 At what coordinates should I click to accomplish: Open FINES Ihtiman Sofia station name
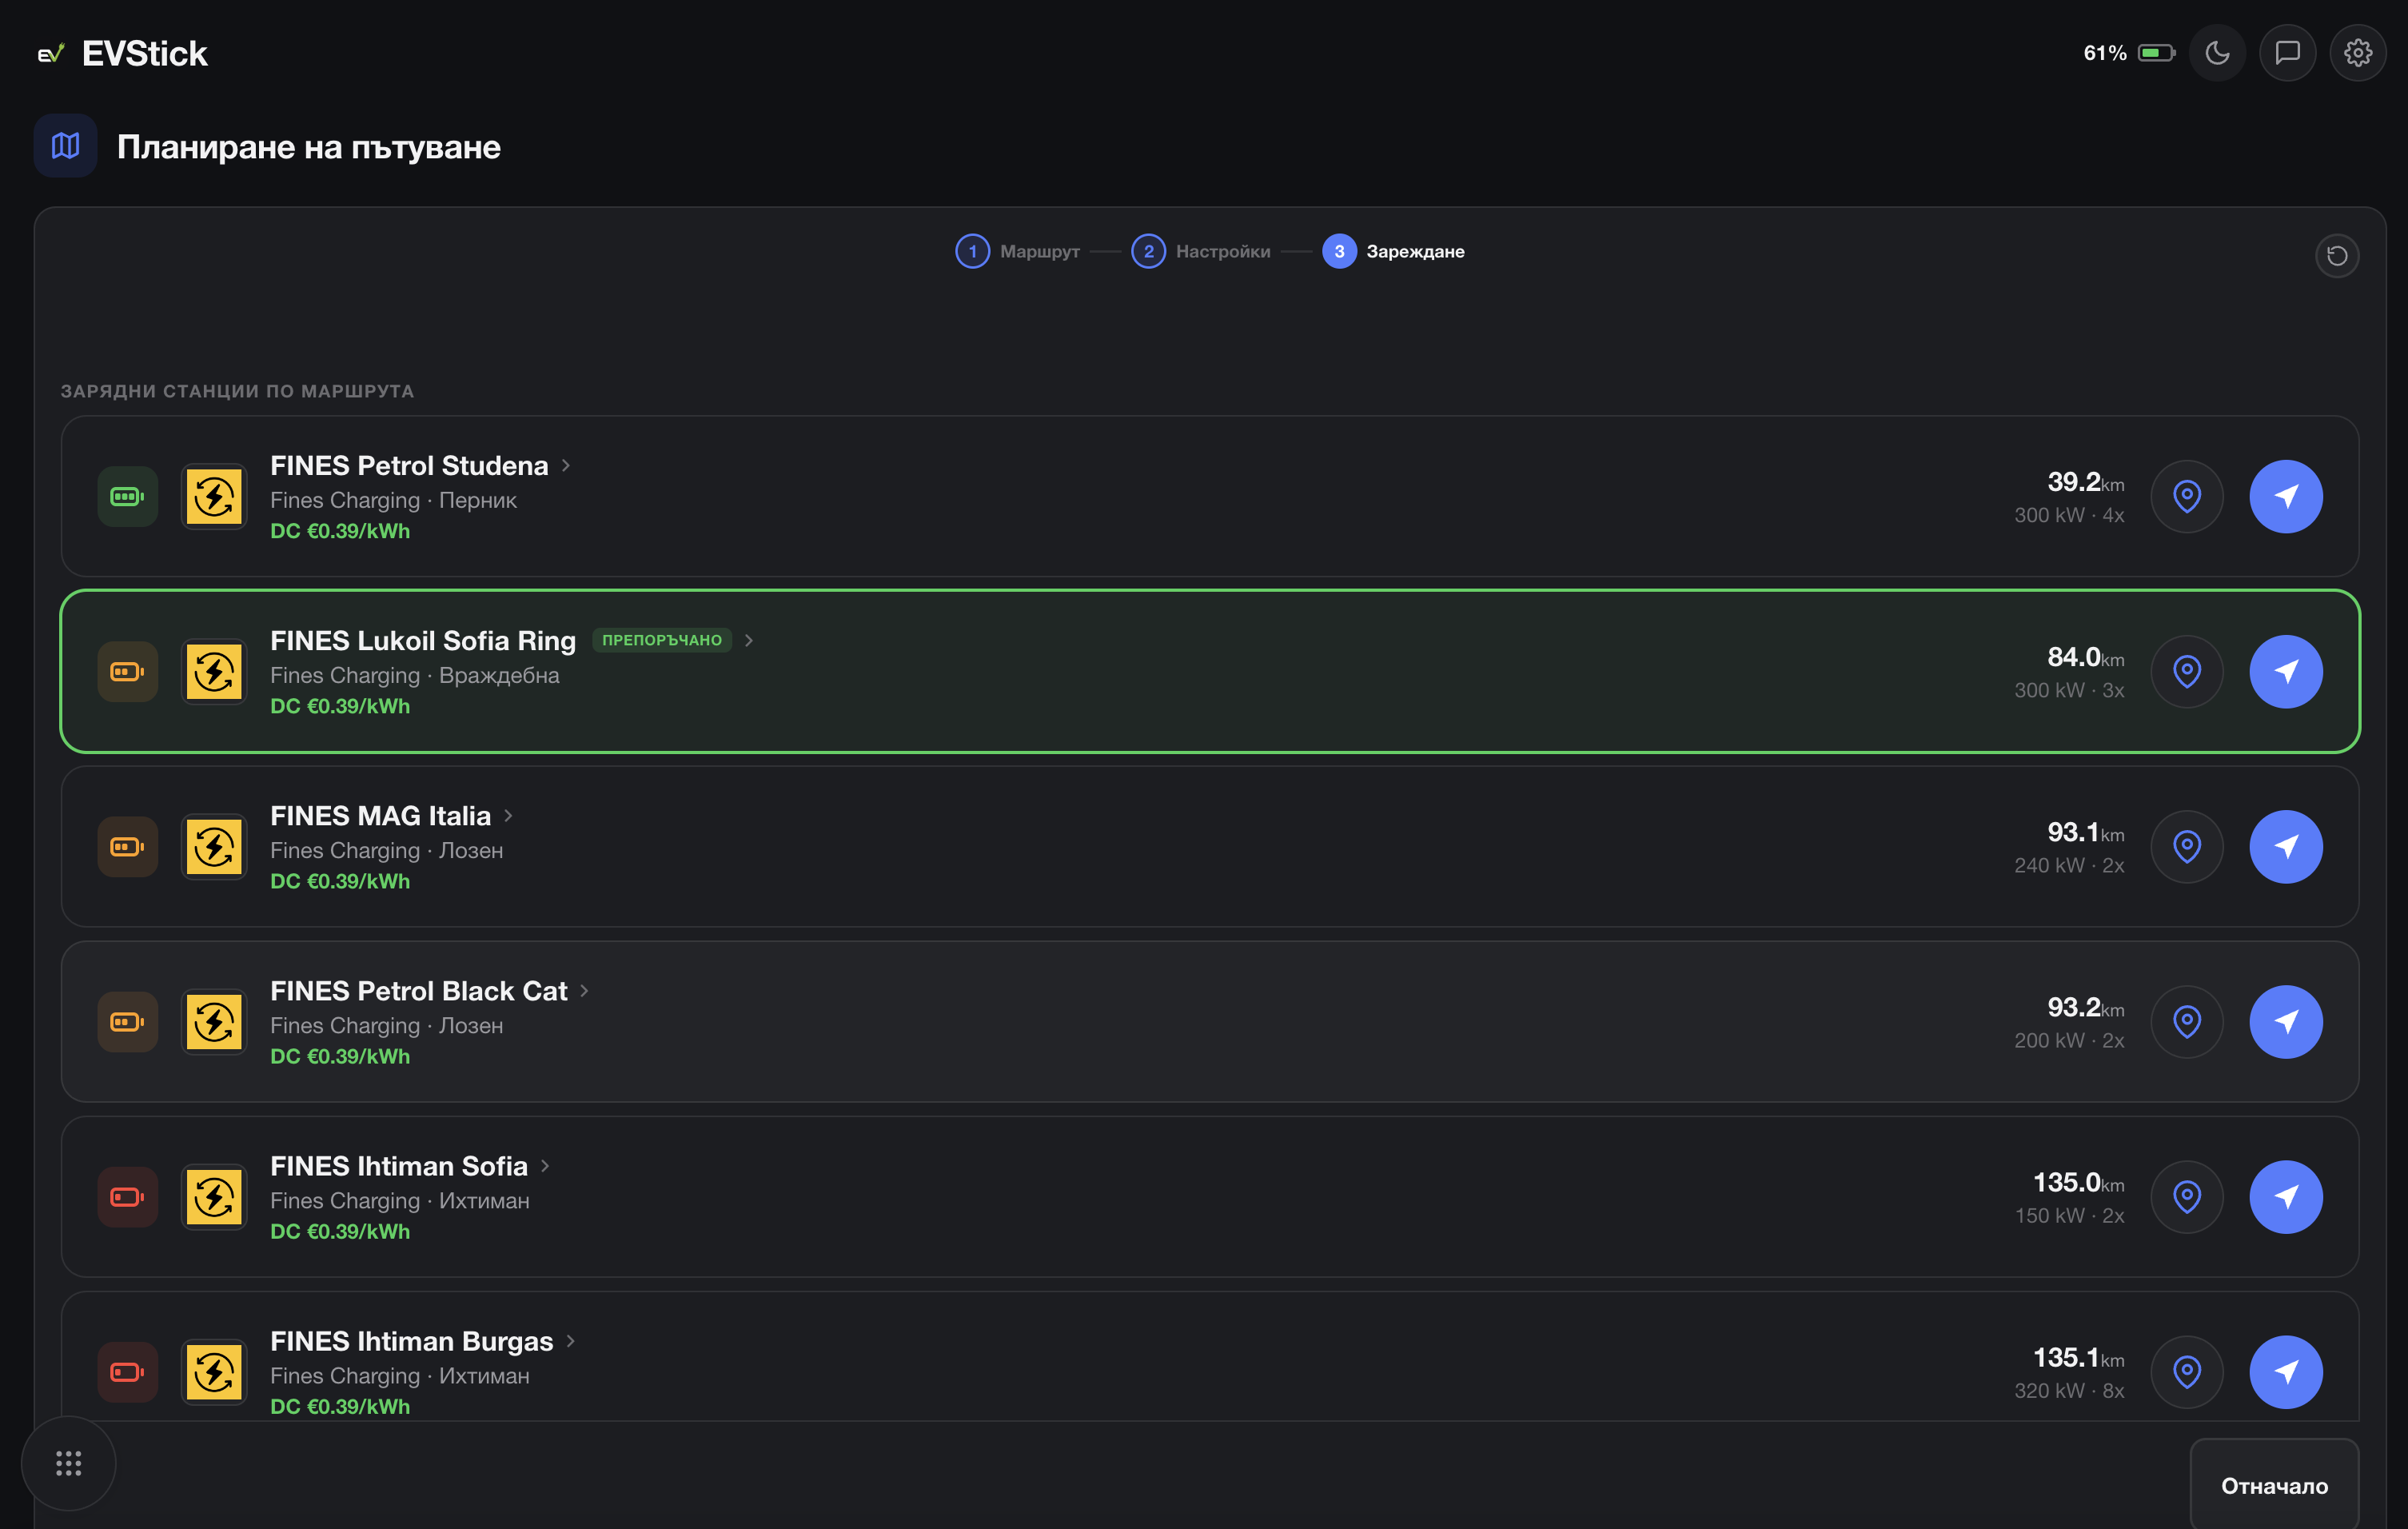point(399,1166)
